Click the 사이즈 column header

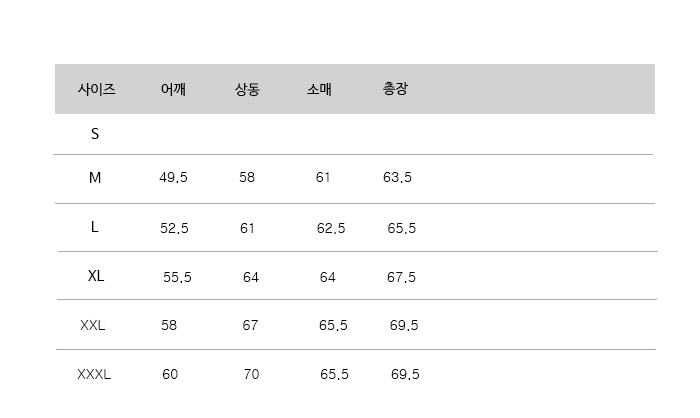pos(97,89)
